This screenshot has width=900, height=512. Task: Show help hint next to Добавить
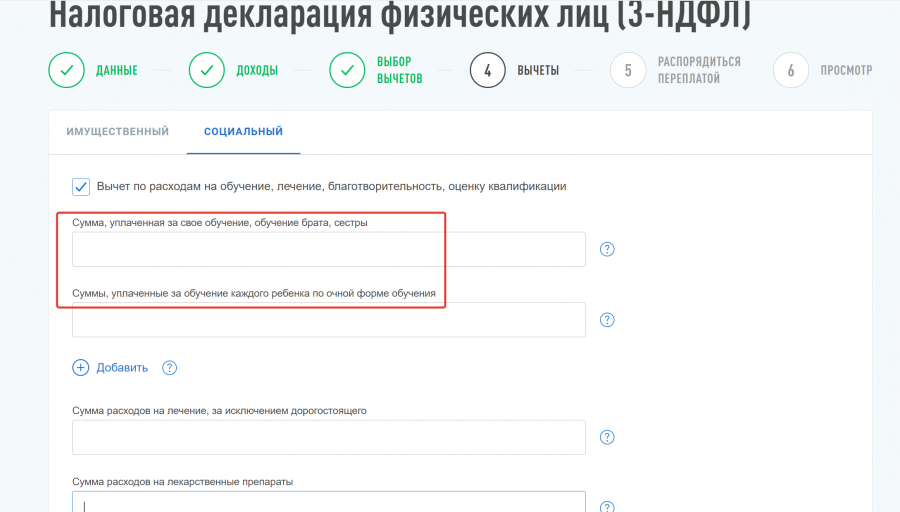coord(170,367)
